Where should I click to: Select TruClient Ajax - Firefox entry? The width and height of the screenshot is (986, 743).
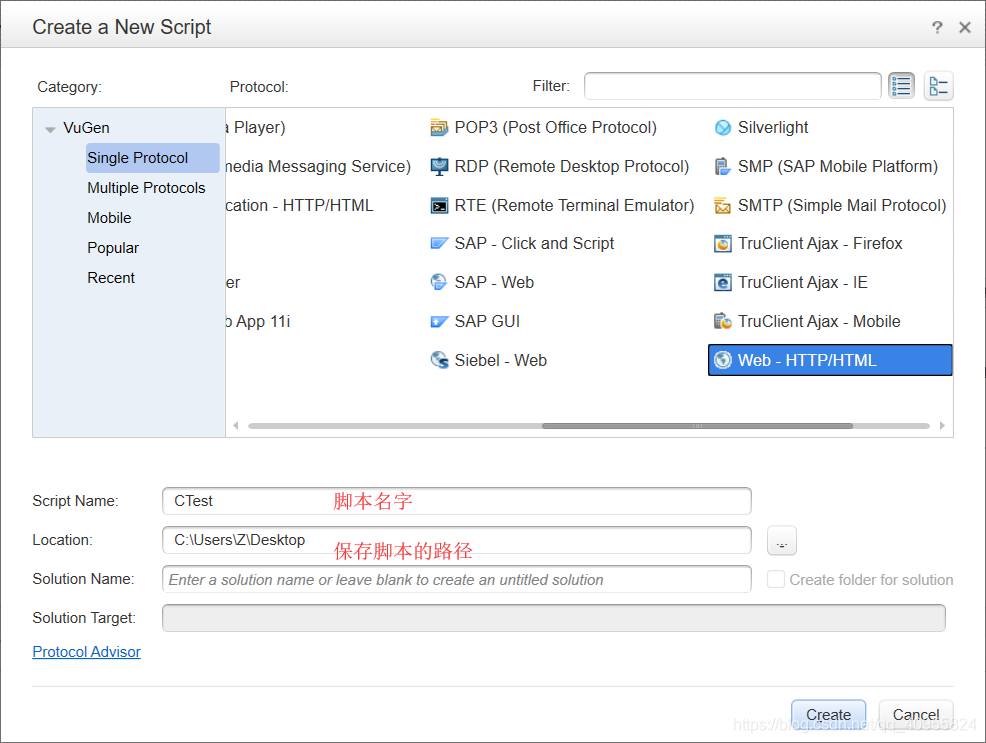(820, 243)
